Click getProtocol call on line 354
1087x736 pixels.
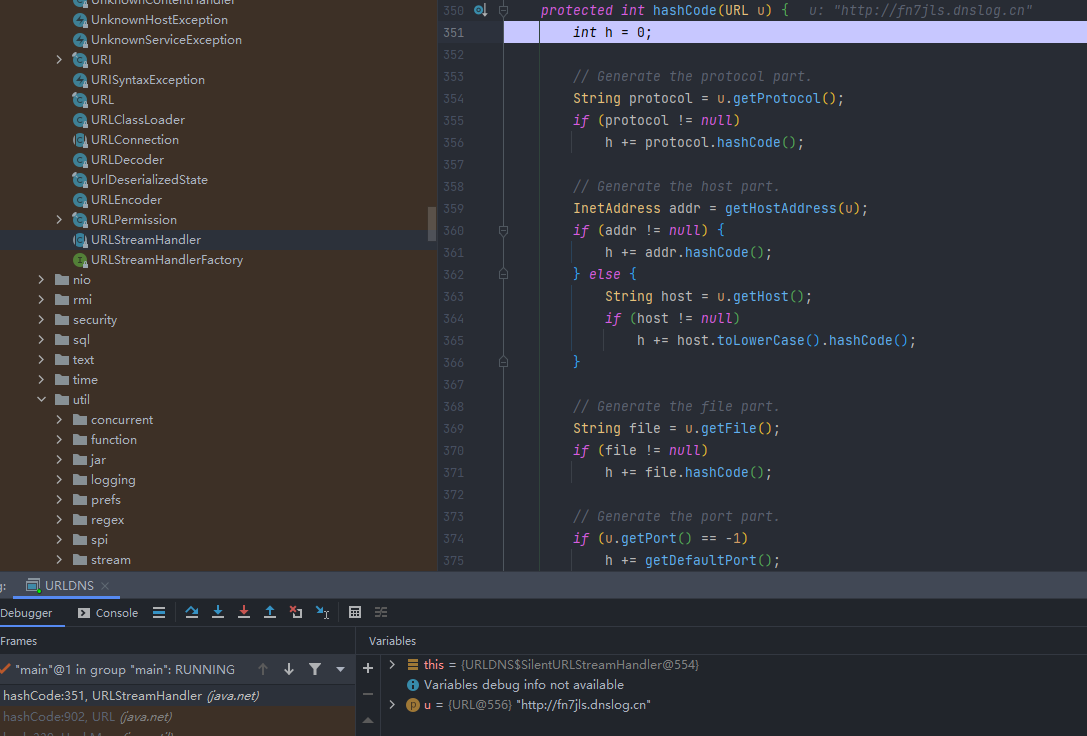(x=776, y=98)
